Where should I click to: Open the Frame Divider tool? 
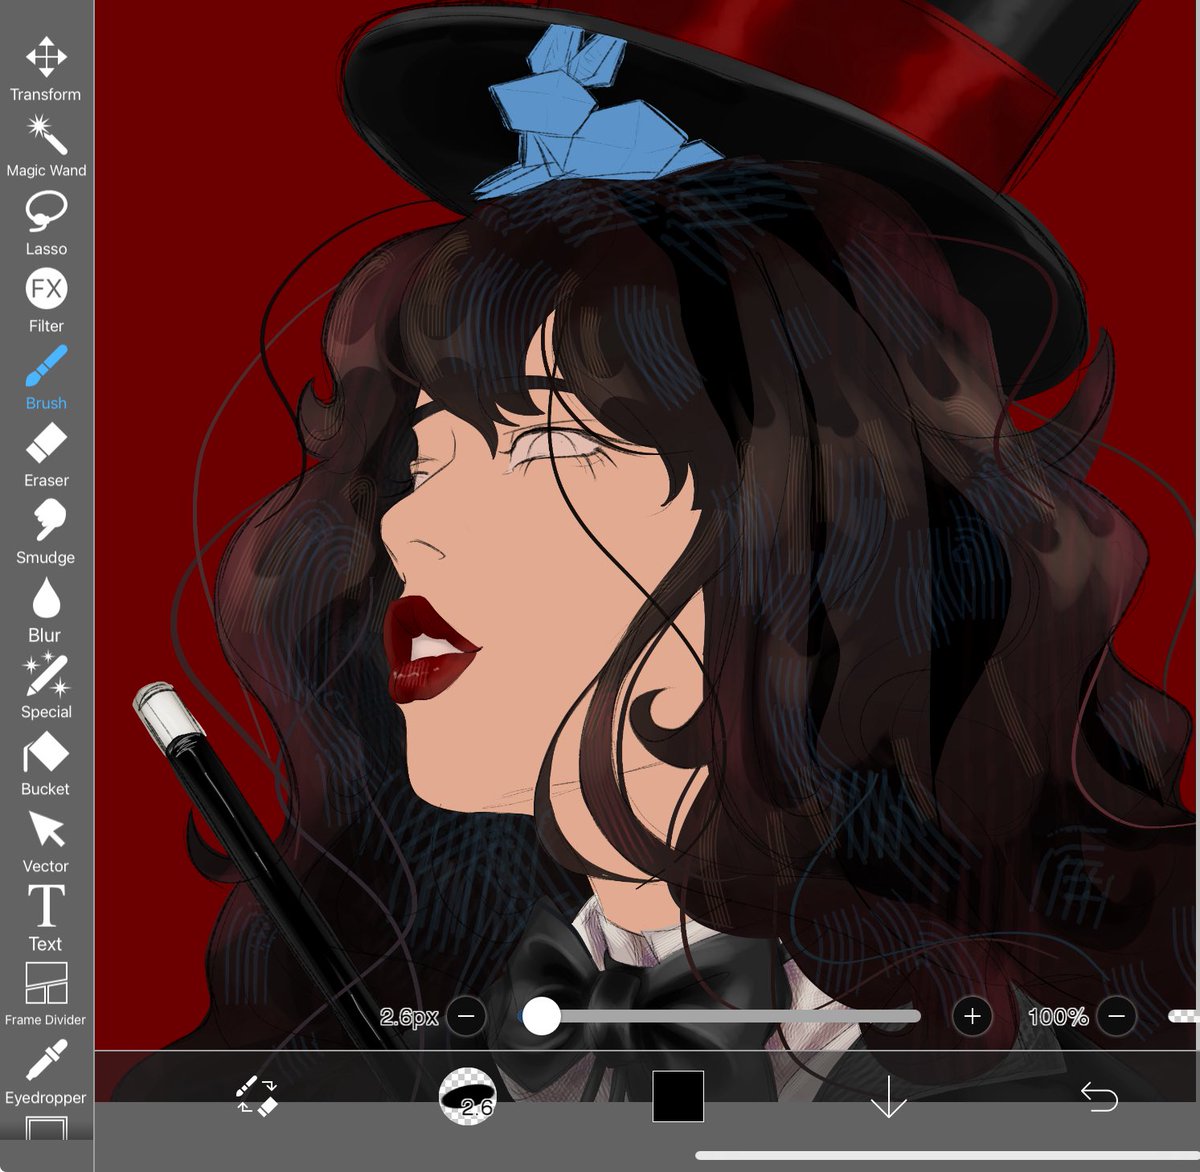point(46,994)
